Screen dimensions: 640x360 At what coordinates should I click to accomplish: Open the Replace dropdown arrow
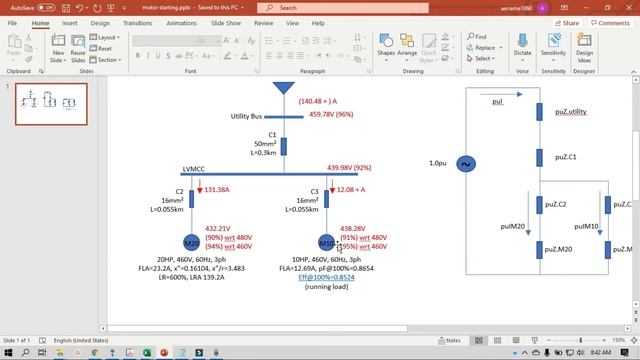pos(501,47)
